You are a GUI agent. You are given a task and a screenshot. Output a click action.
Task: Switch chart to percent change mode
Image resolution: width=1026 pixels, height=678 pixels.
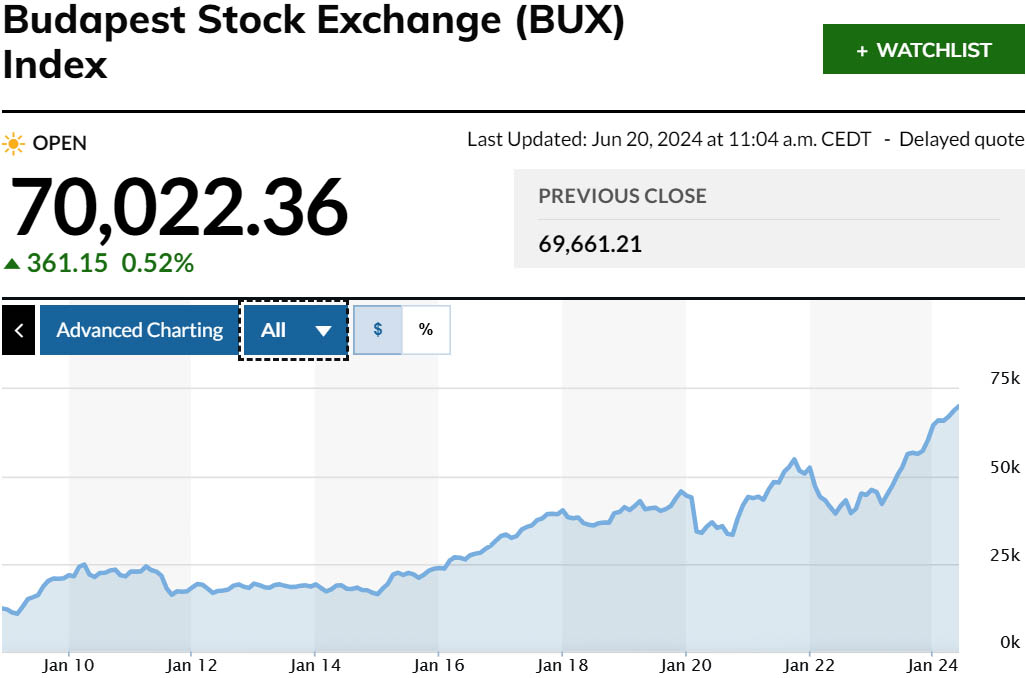(x=426, y=330)
